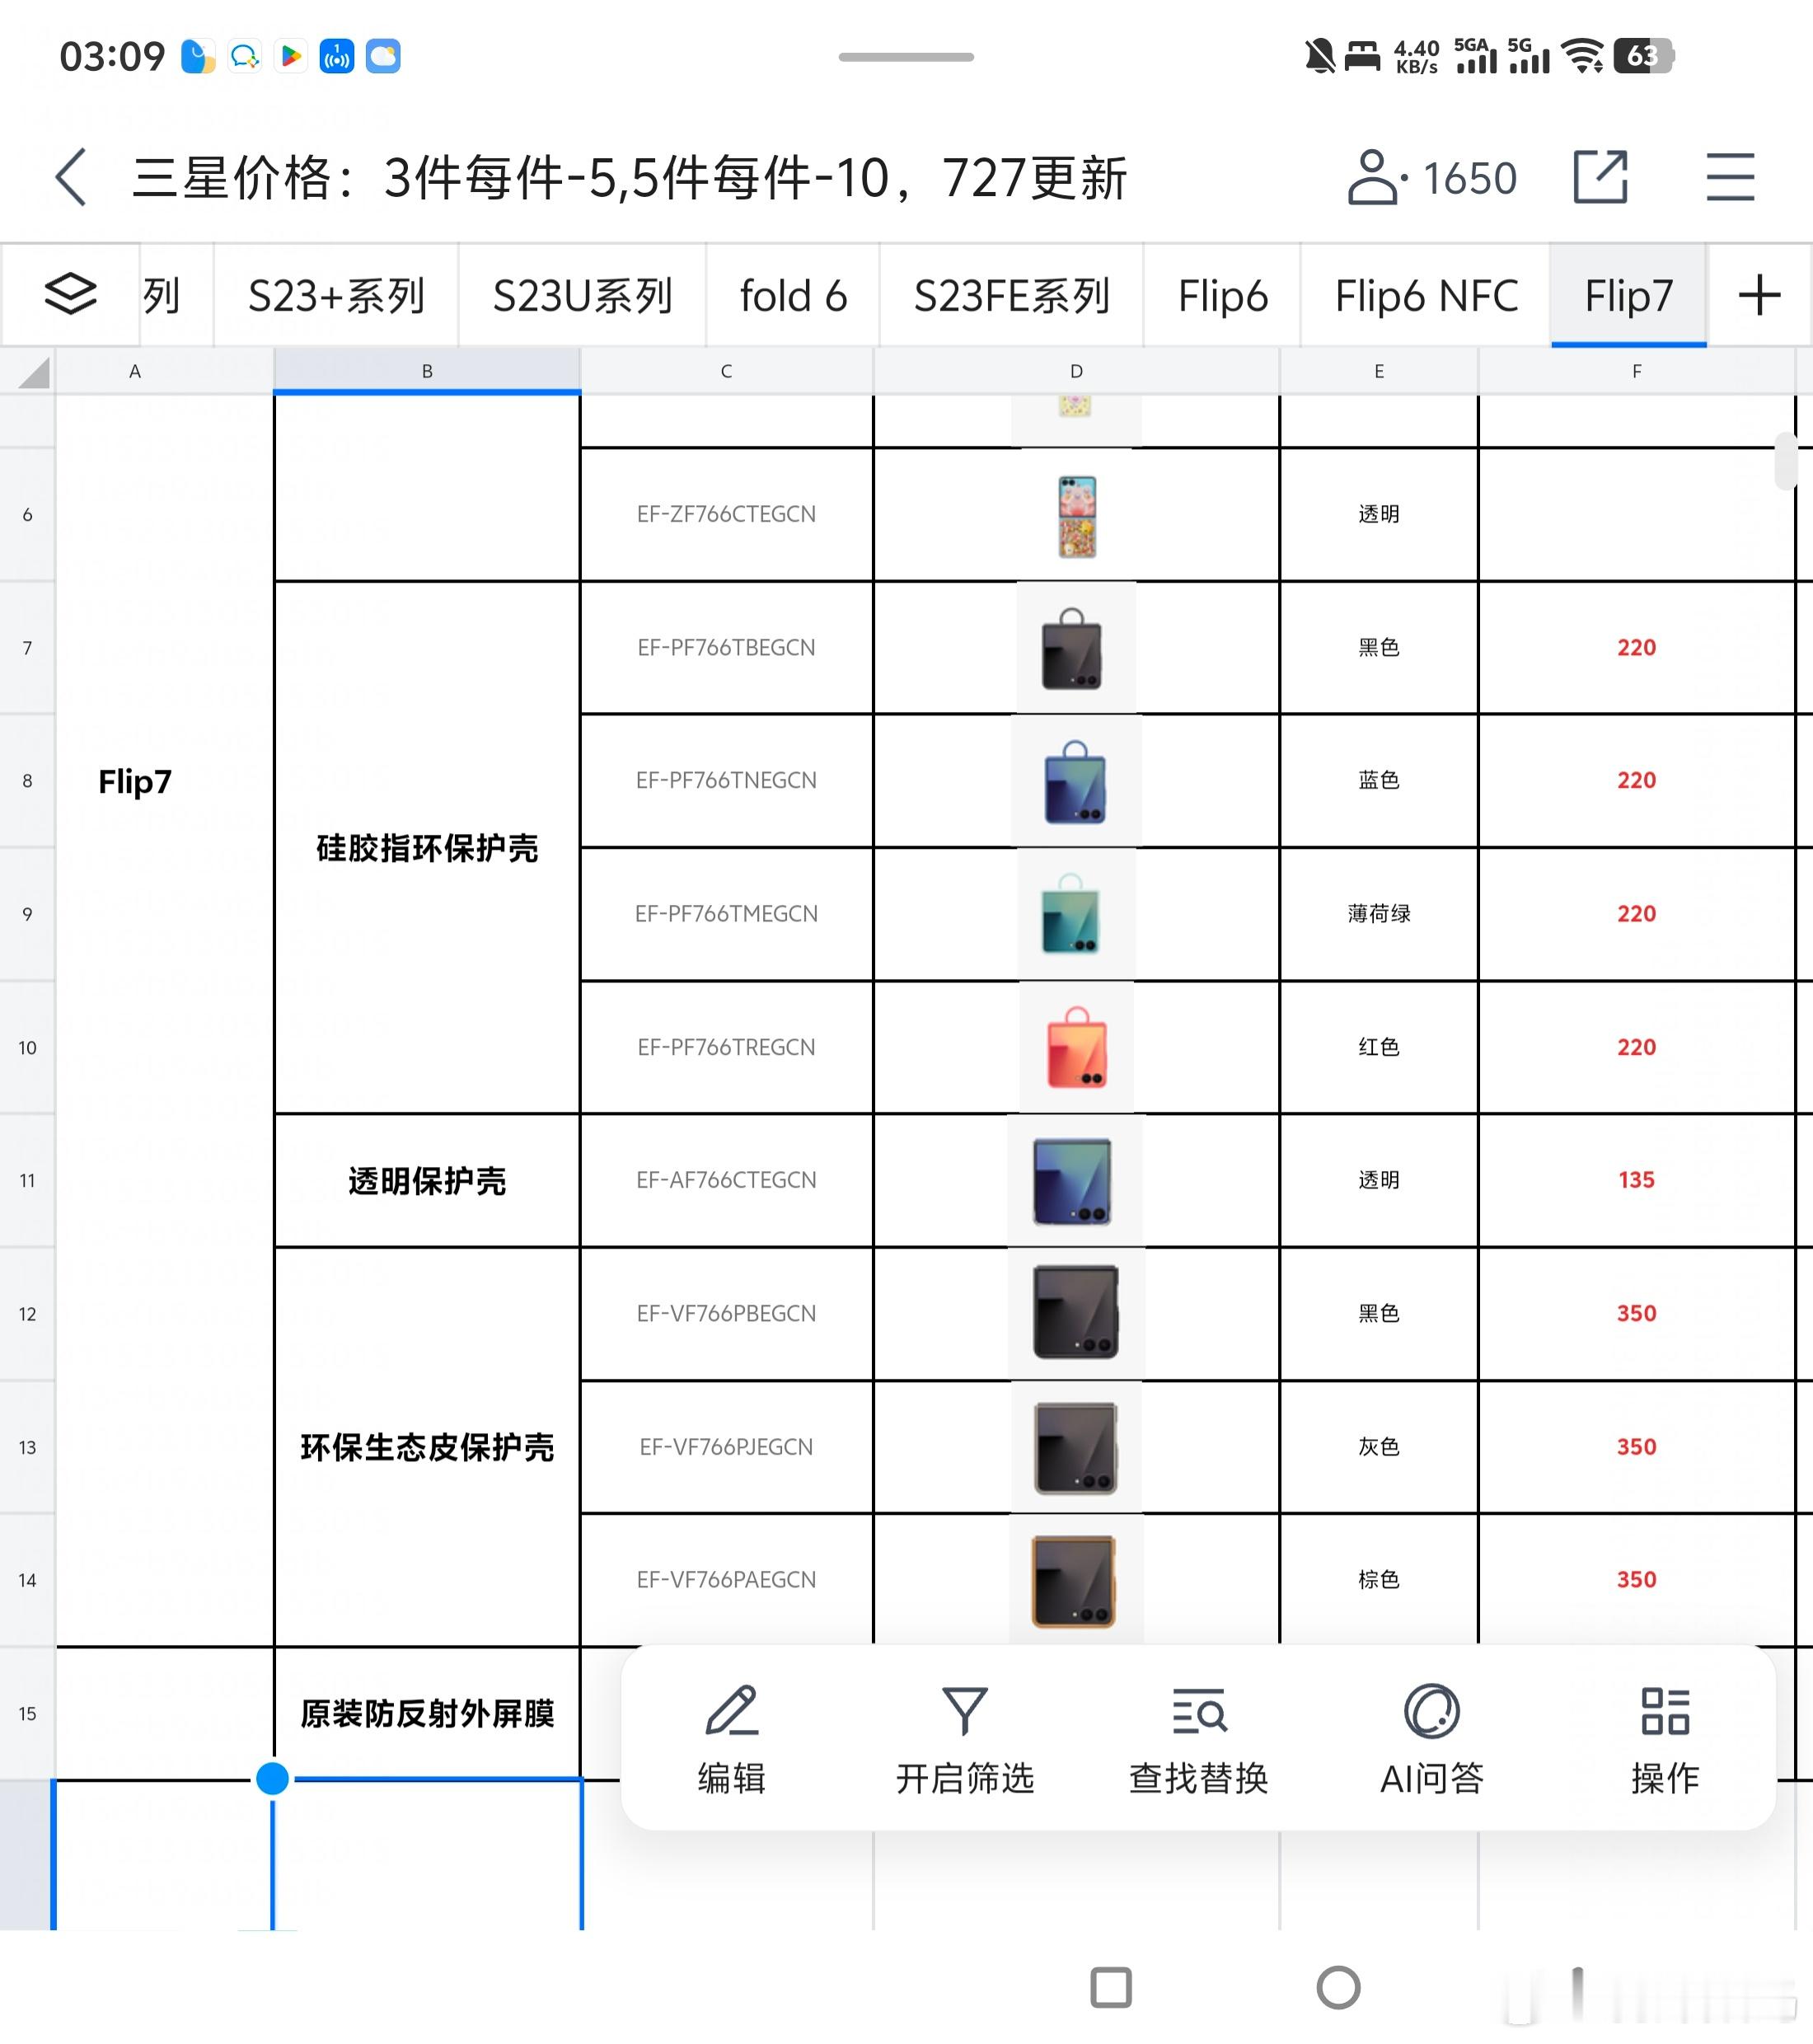Select cell EF-ZF766CTEGCN
Screen dimensions: 1813x2044
coord(726,514)
